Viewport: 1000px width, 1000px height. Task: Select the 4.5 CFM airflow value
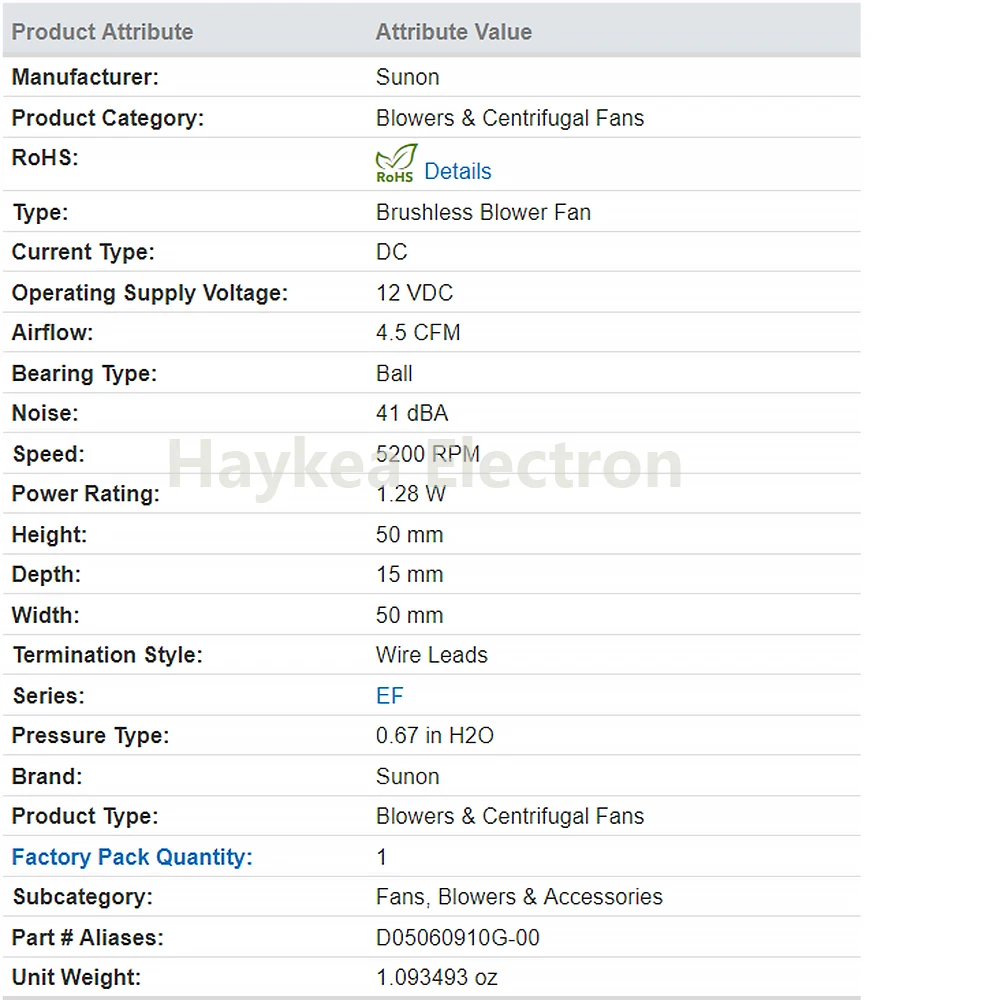[418, 333]
